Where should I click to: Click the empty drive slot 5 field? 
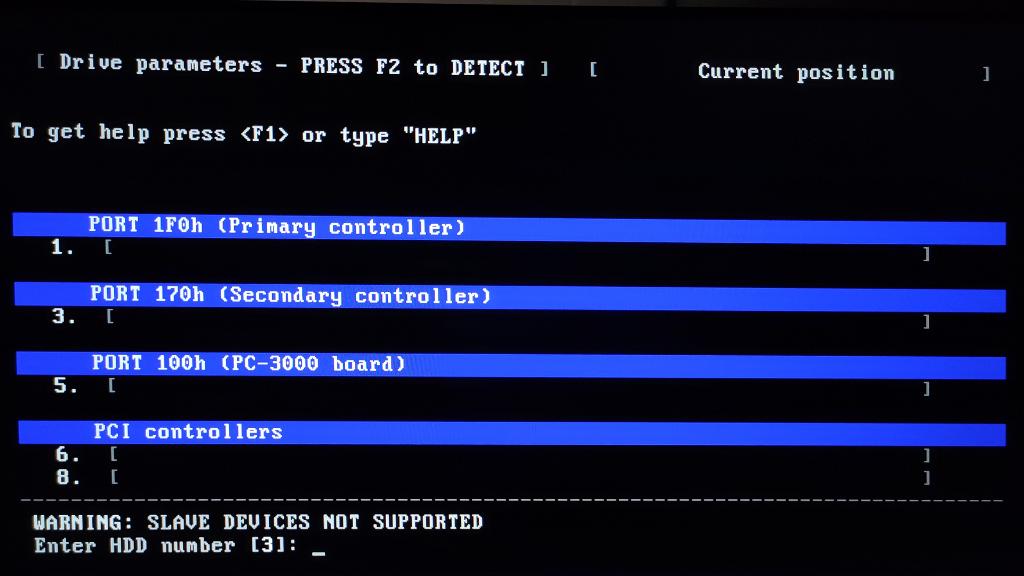[517, 387]
